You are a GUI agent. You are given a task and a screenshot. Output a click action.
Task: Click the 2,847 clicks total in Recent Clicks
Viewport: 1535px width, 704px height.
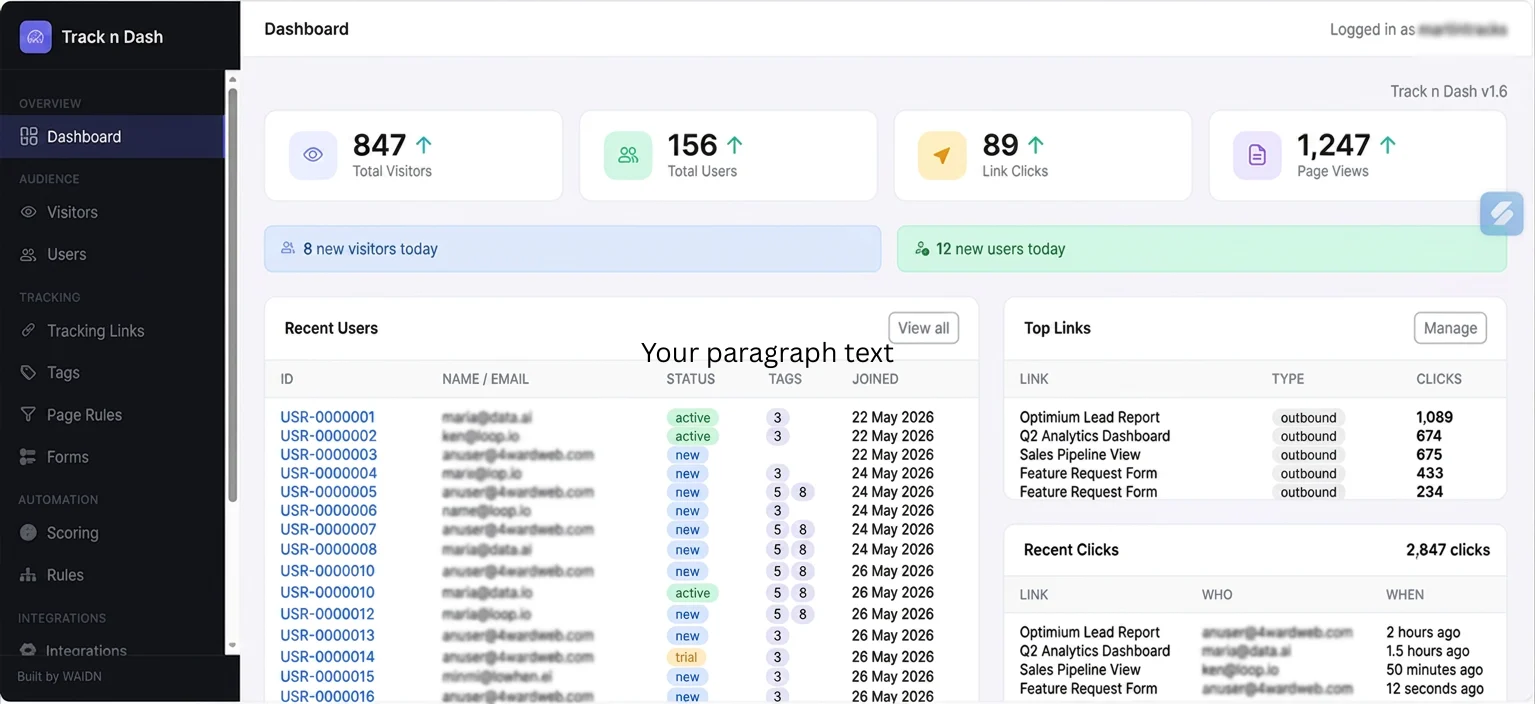pos(1448,550)
